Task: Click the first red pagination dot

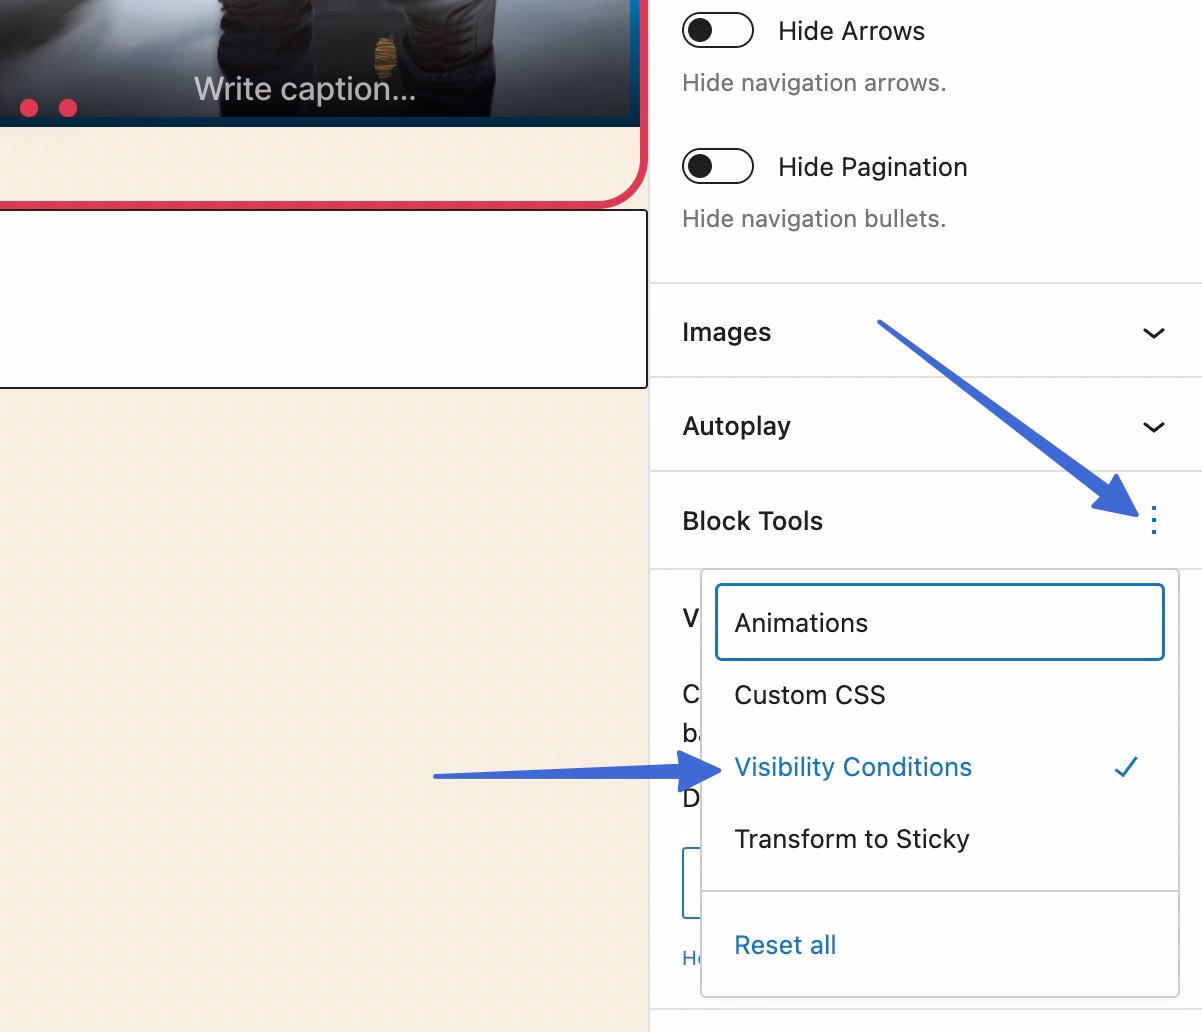Action: click(29, 107)
